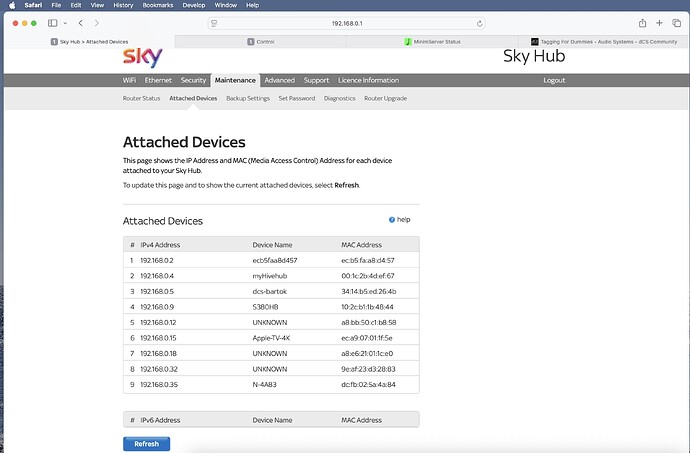690x453 pixels.
Task: Open the Set Password page
Action: pos(297,98)
